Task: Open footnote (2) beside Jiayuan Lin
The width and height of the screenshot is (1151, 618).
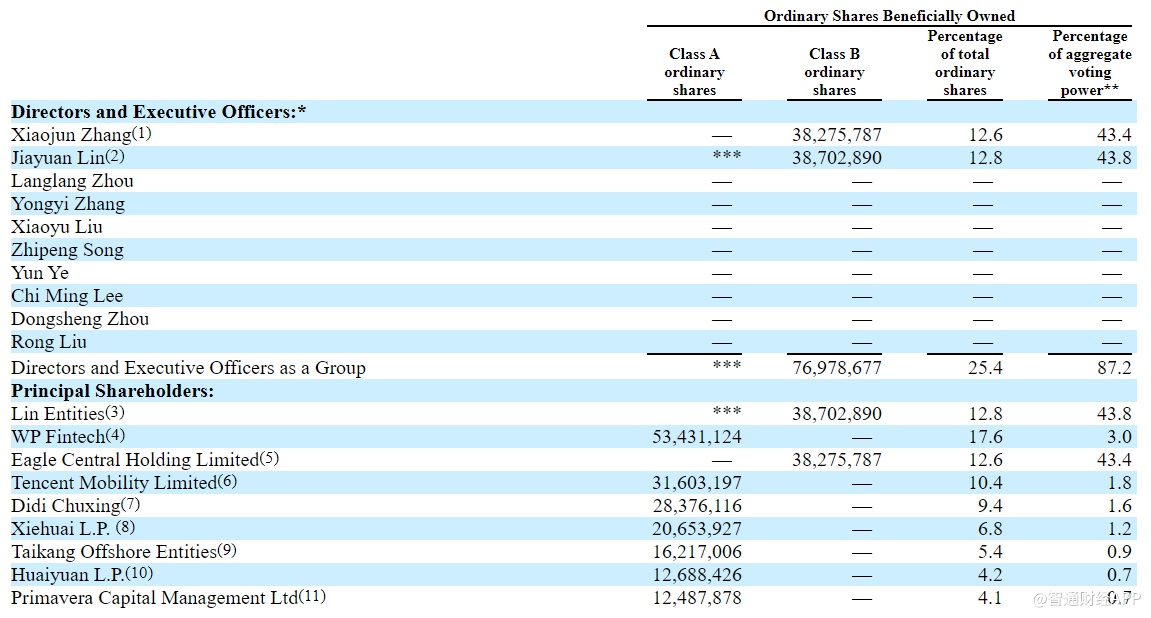Action: click(x=114, y=156)
